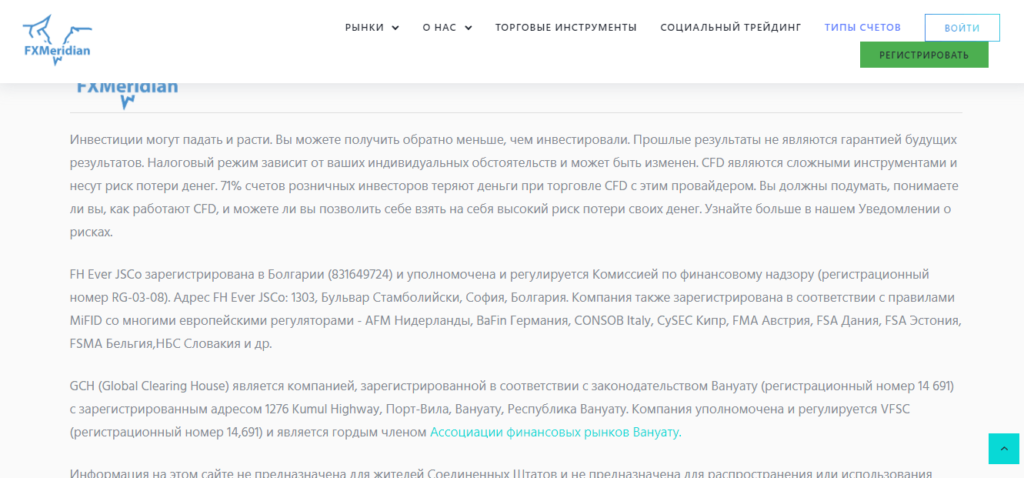Click the scroll-to-top arrow button

pos(1004,449)
